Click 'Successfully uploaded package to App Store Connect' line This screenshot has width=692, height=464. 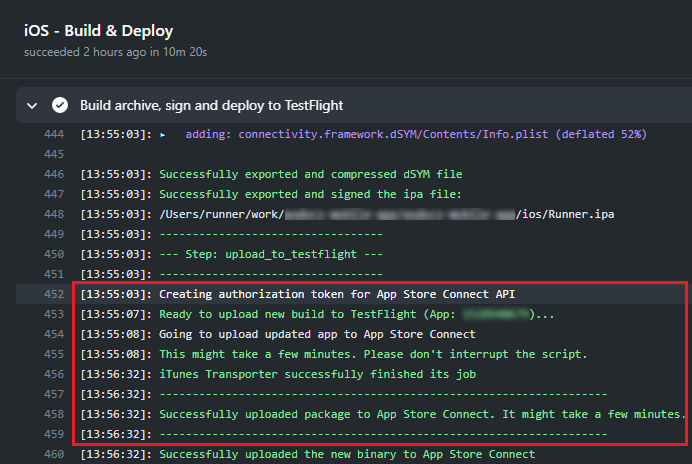pos(422,414)
